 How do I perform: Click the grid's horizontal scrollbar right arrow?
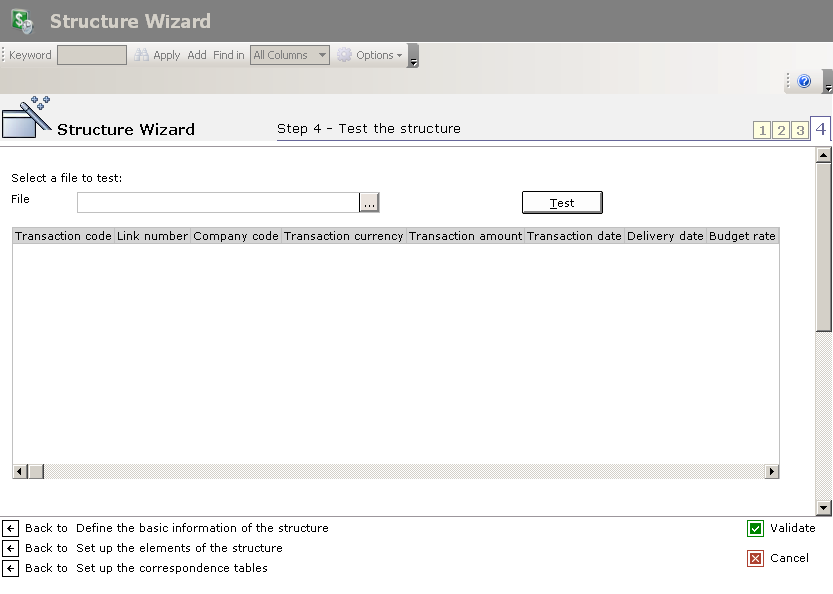click(771, 471)
